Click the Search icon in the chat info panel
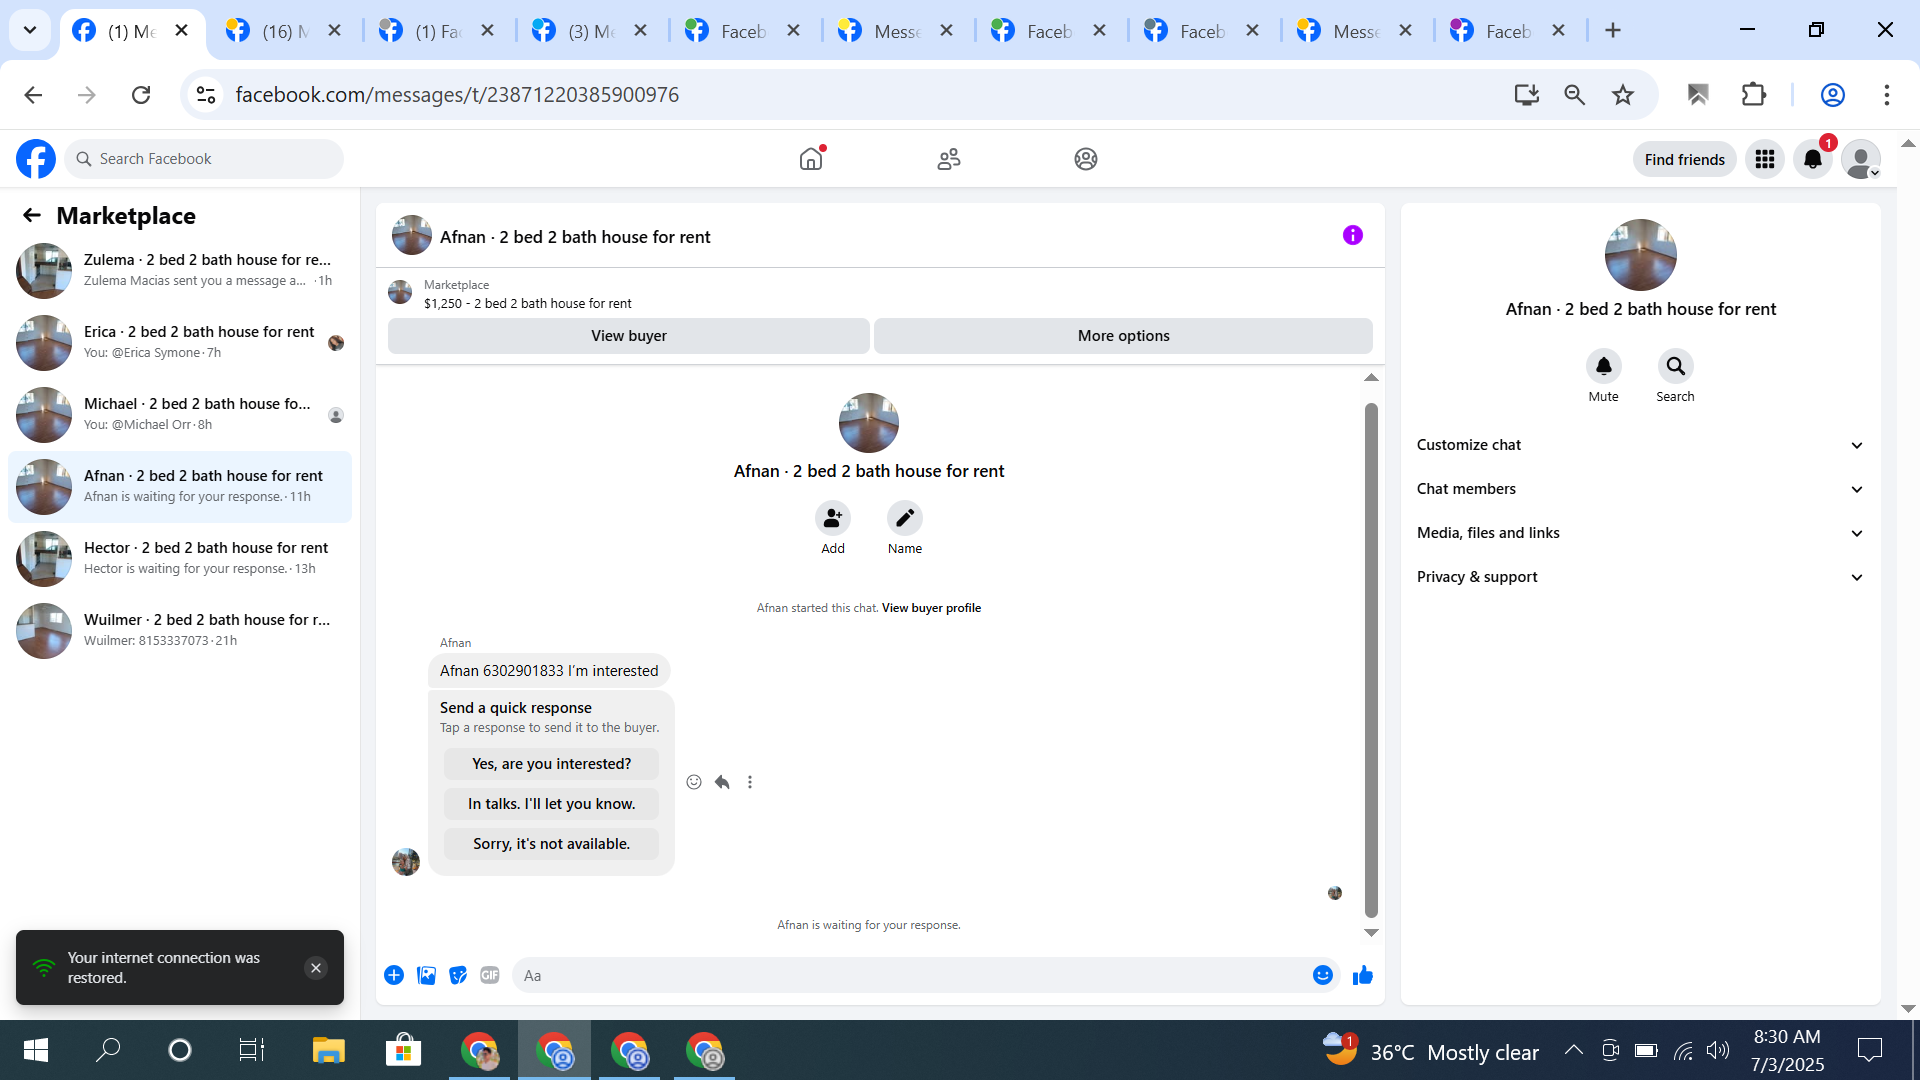This screenshot has width=1920, height=1080. coord(1675,367)
